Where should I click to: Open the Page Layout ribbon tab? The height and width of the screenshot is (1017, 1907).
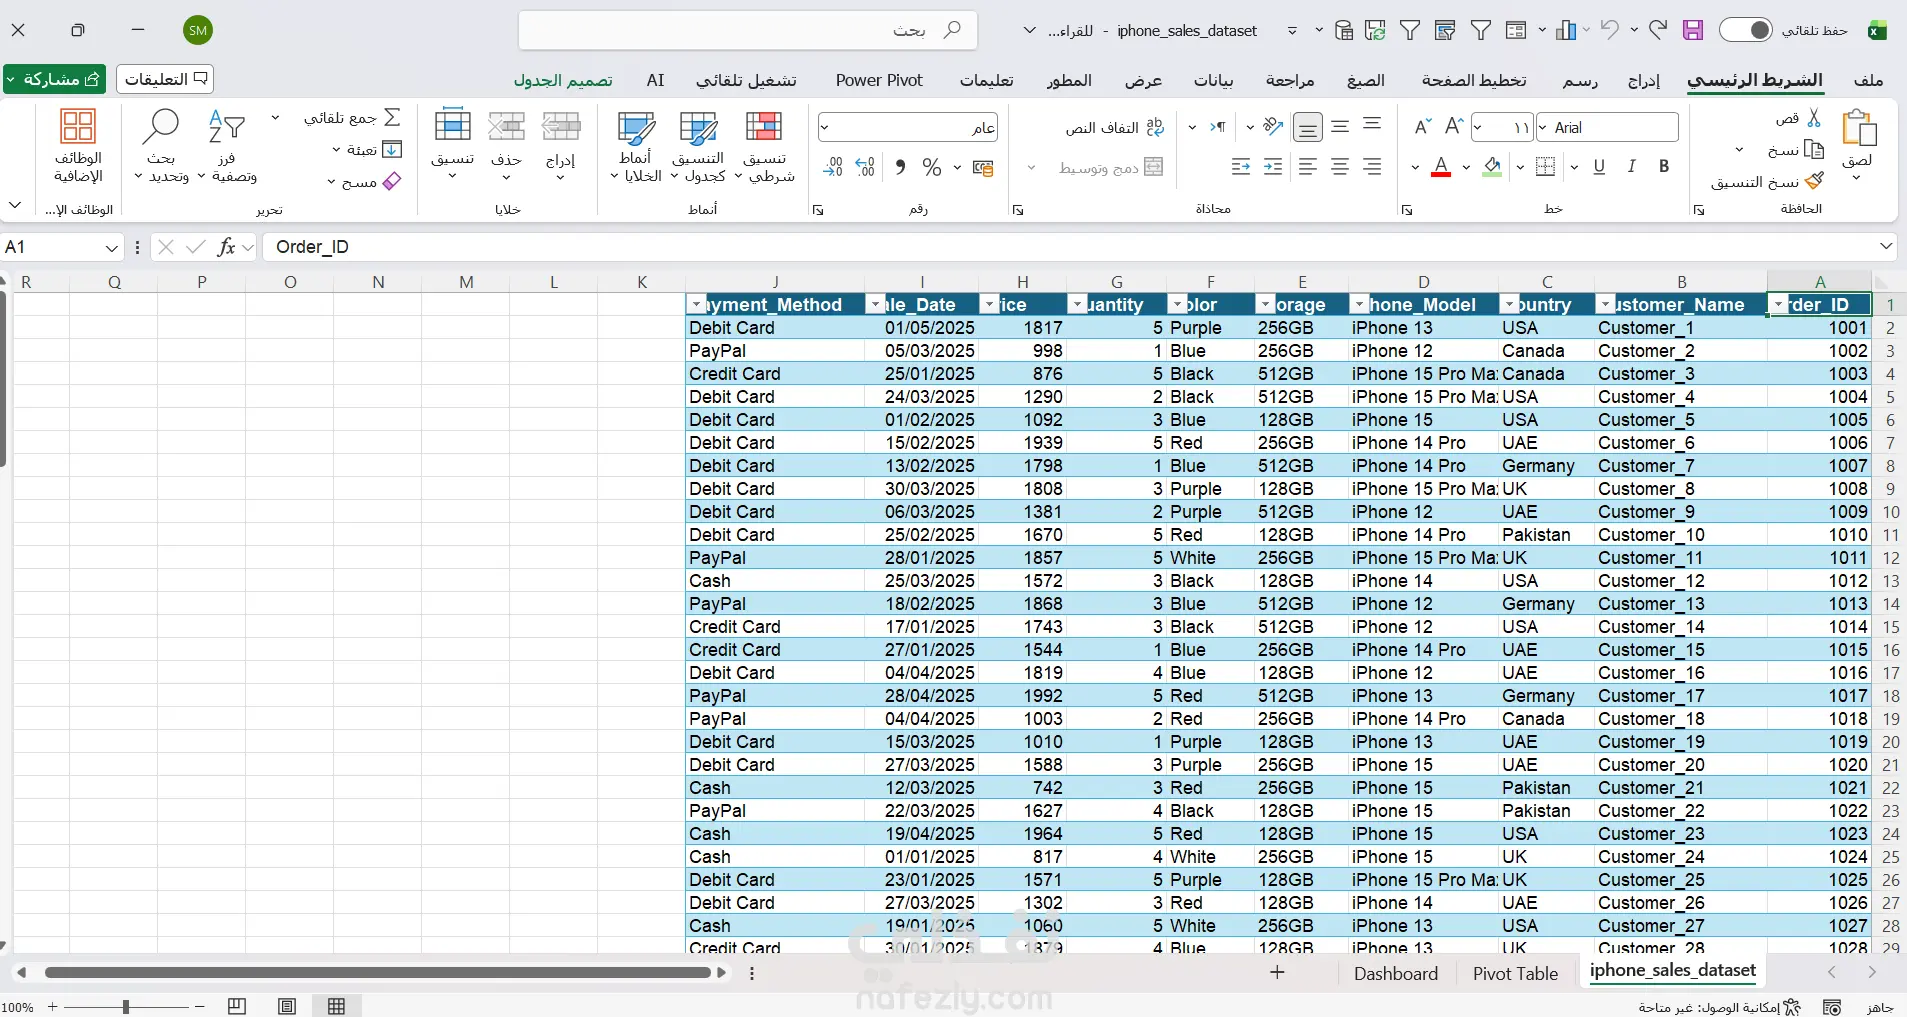click(x=1474, y=81)
